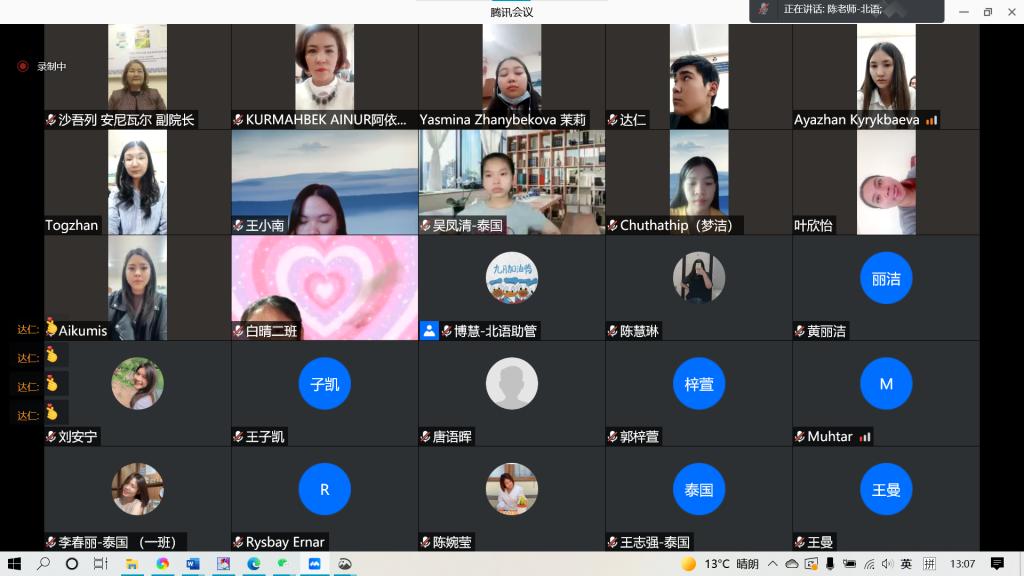Select Yasmina Zhanybekova's video tile
Screen dimensions: 1024x576
pos(511,76)
